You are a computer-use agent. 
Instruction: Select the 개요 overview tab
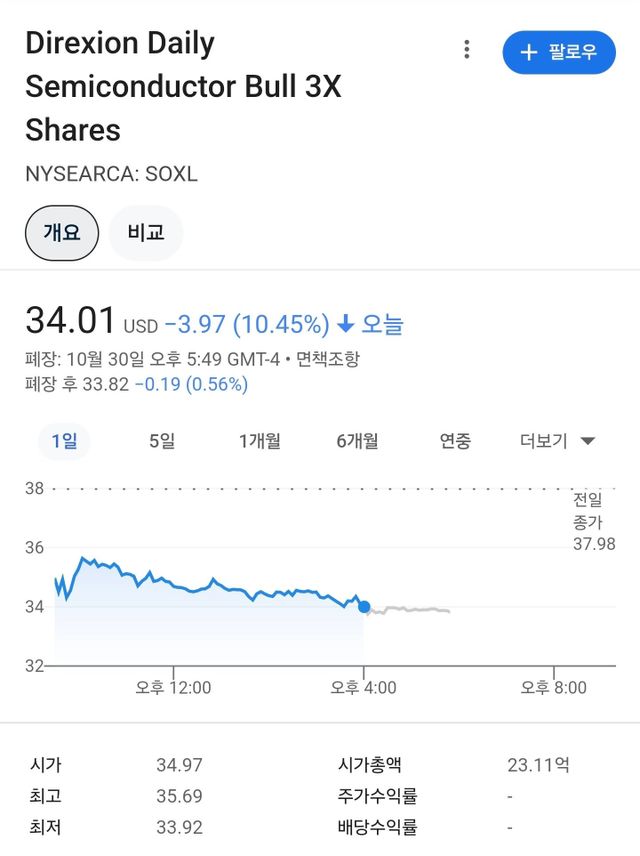click(62, 233)
